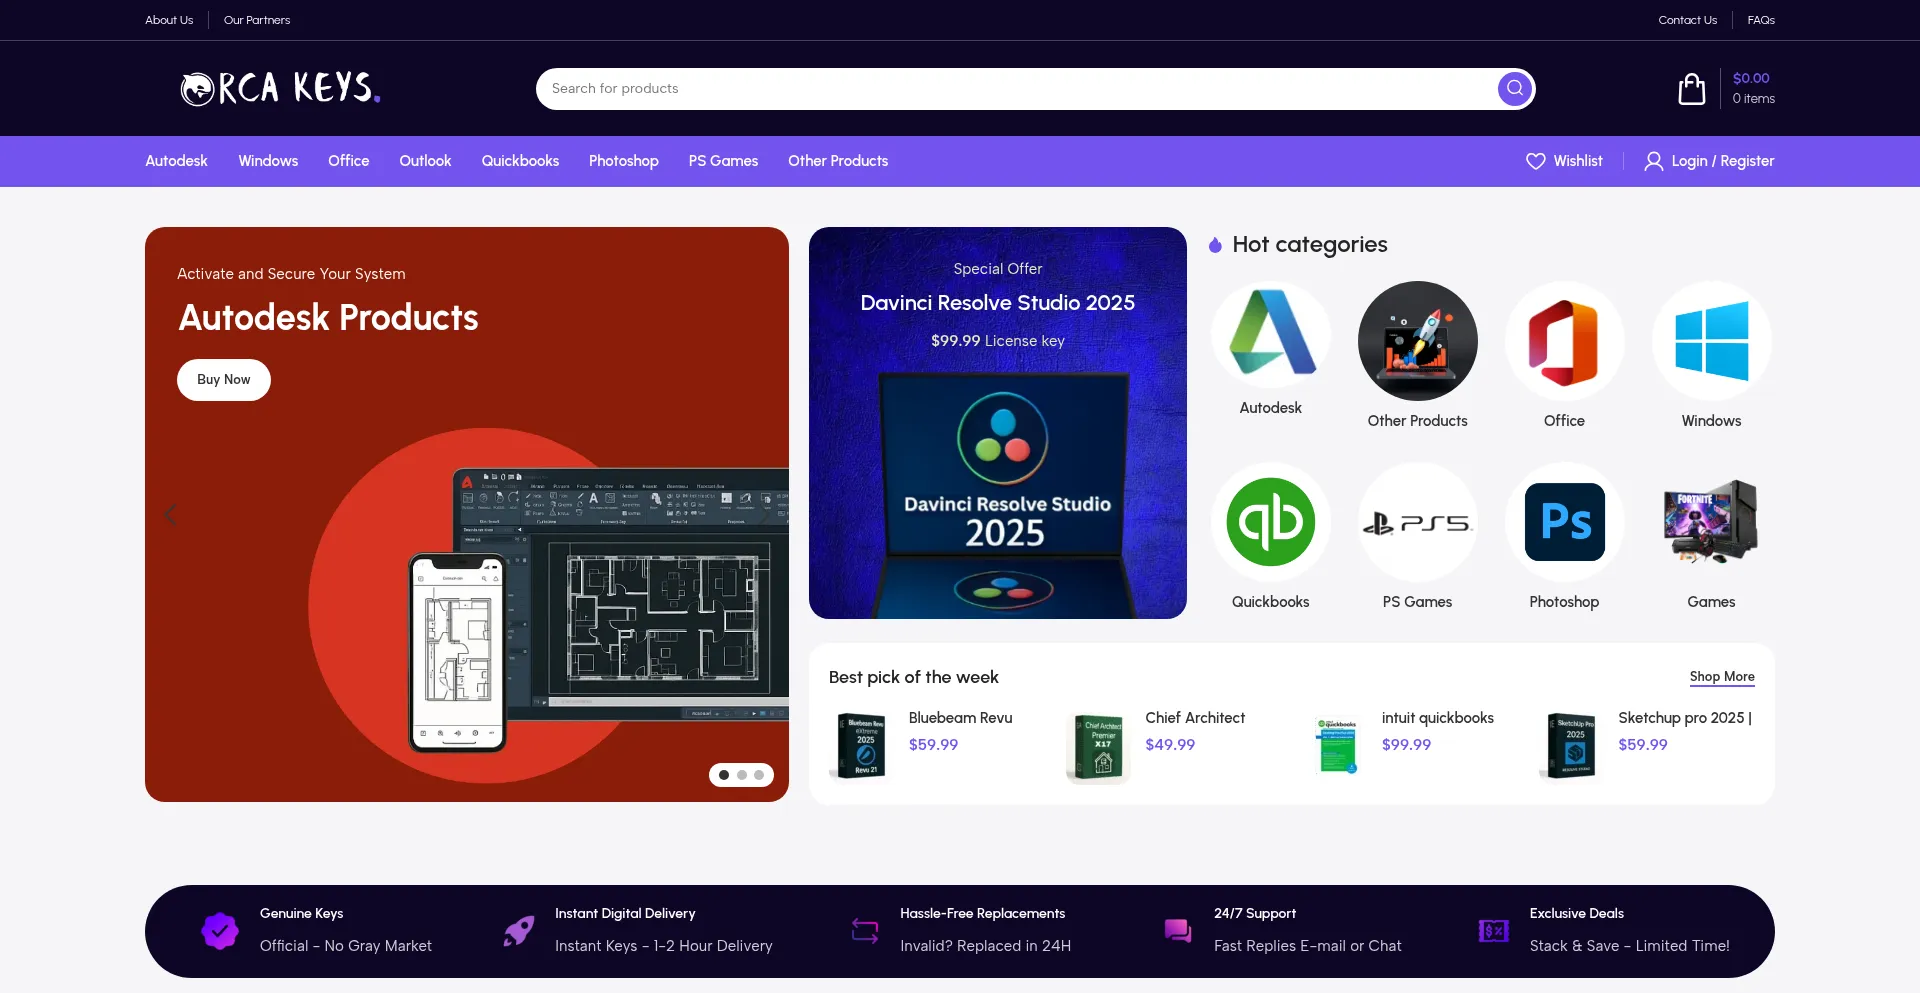This screenshot has height=993, width=1920.
Task: Open the shopping bag cart icon
Action: click(x=1692, y=89)
